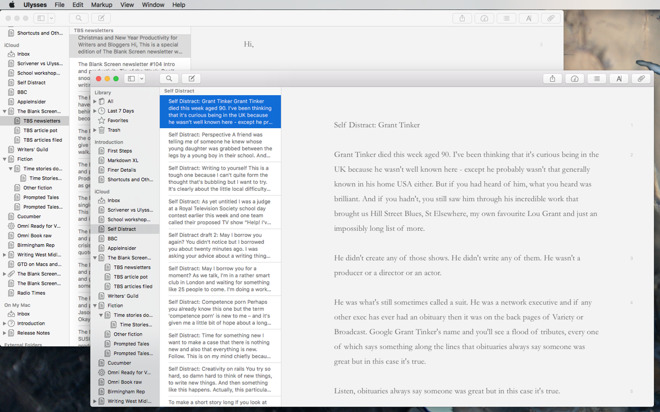660x412 pixels.
Task: Open the 'Self Distract: Writing to yourself' sheet
Action: pyautogui.click(x=220, y=178)
